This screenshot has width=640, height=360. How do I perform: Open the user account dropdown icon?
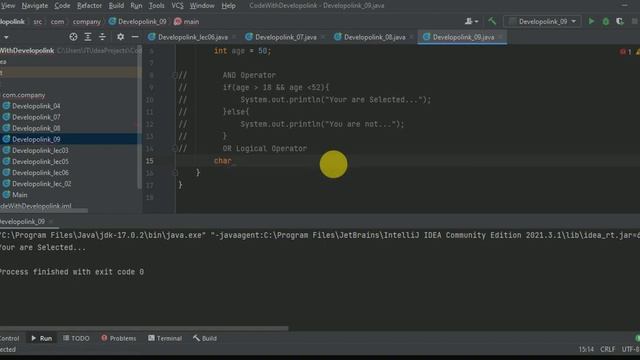(x=471, y=21)
